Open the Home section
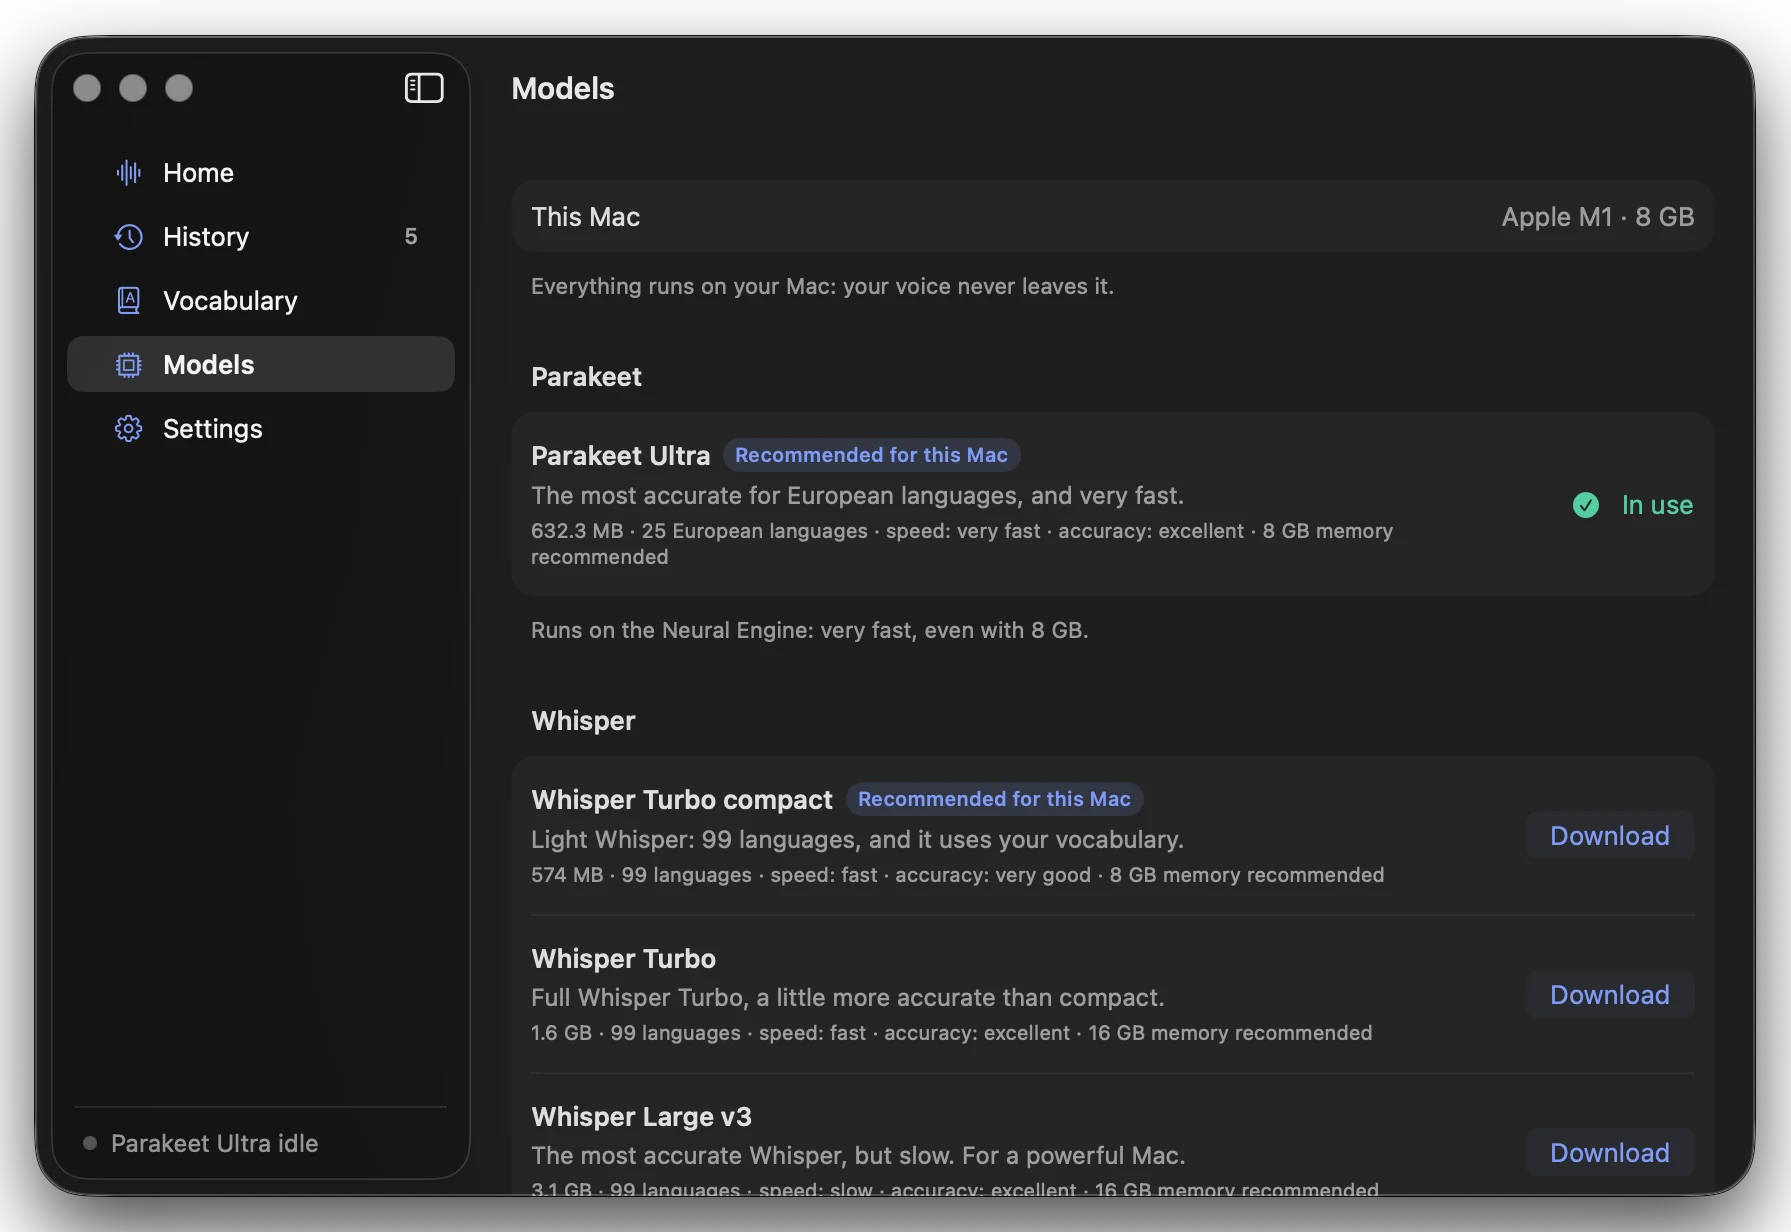Screen dimensions: 1791x1232 point(261,173)
